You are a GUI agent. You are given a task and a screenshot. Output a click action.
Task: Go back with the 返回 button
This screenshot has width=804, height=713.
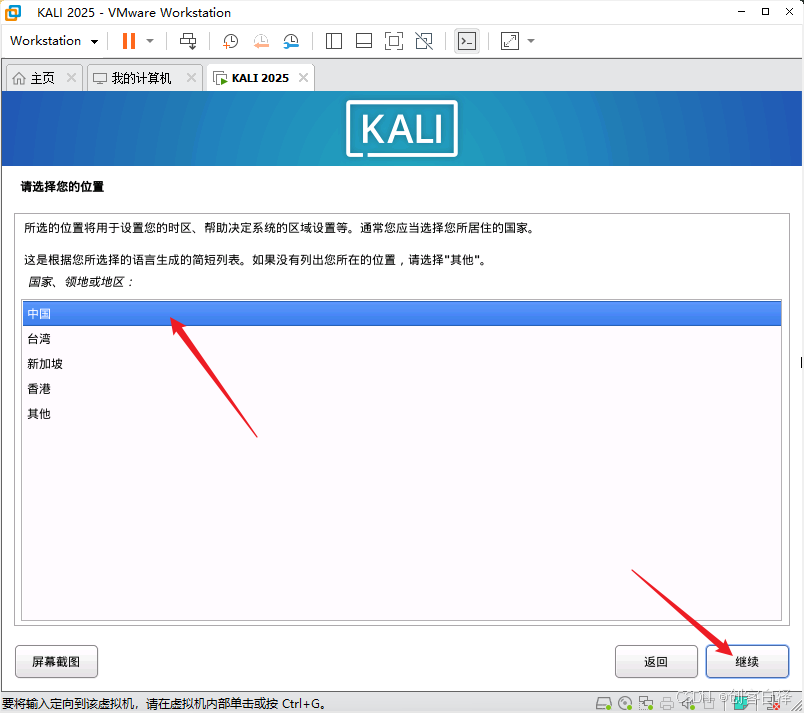coord(656,662)
